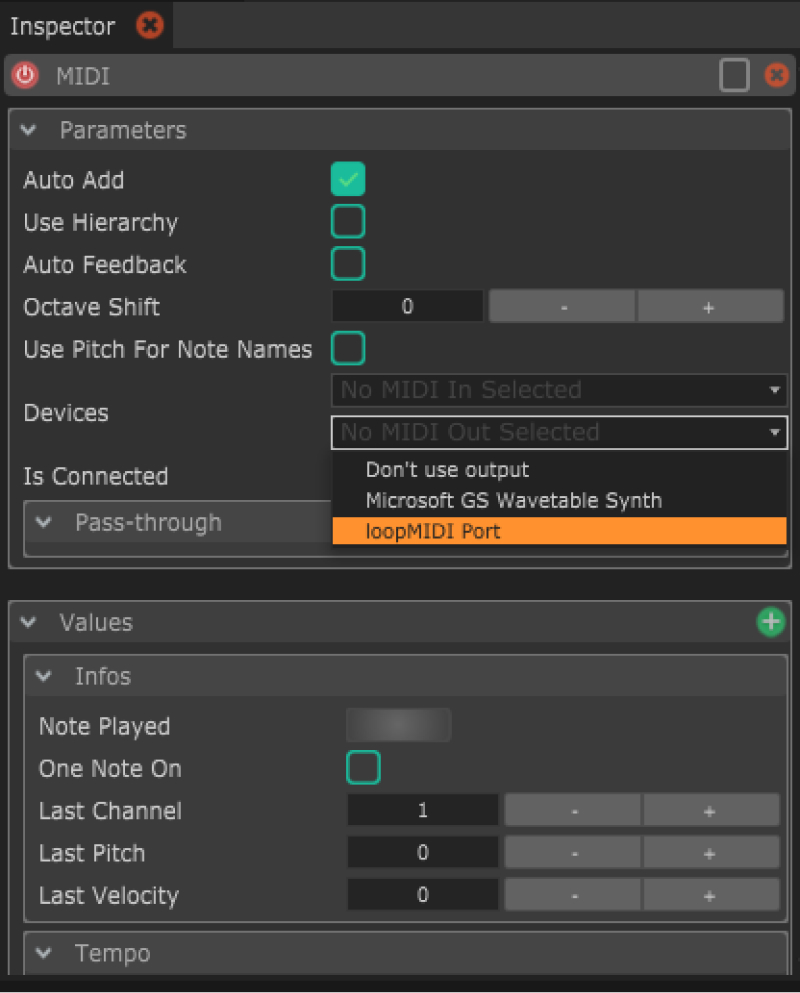Screen dimensions: 800x993
Task: Click the empty square icon in MIDI header
Action: coord(734,76)
